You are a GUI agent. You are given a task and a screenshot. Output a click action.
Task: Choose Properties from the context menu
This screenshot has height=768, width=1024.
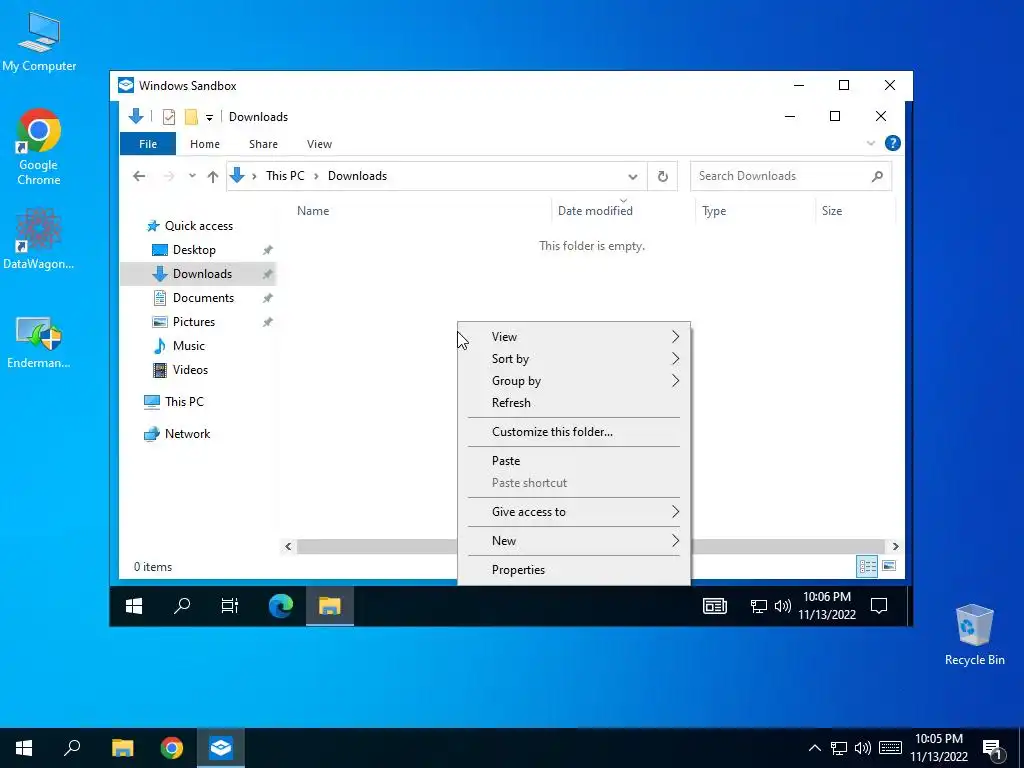(x=574, y=570)
